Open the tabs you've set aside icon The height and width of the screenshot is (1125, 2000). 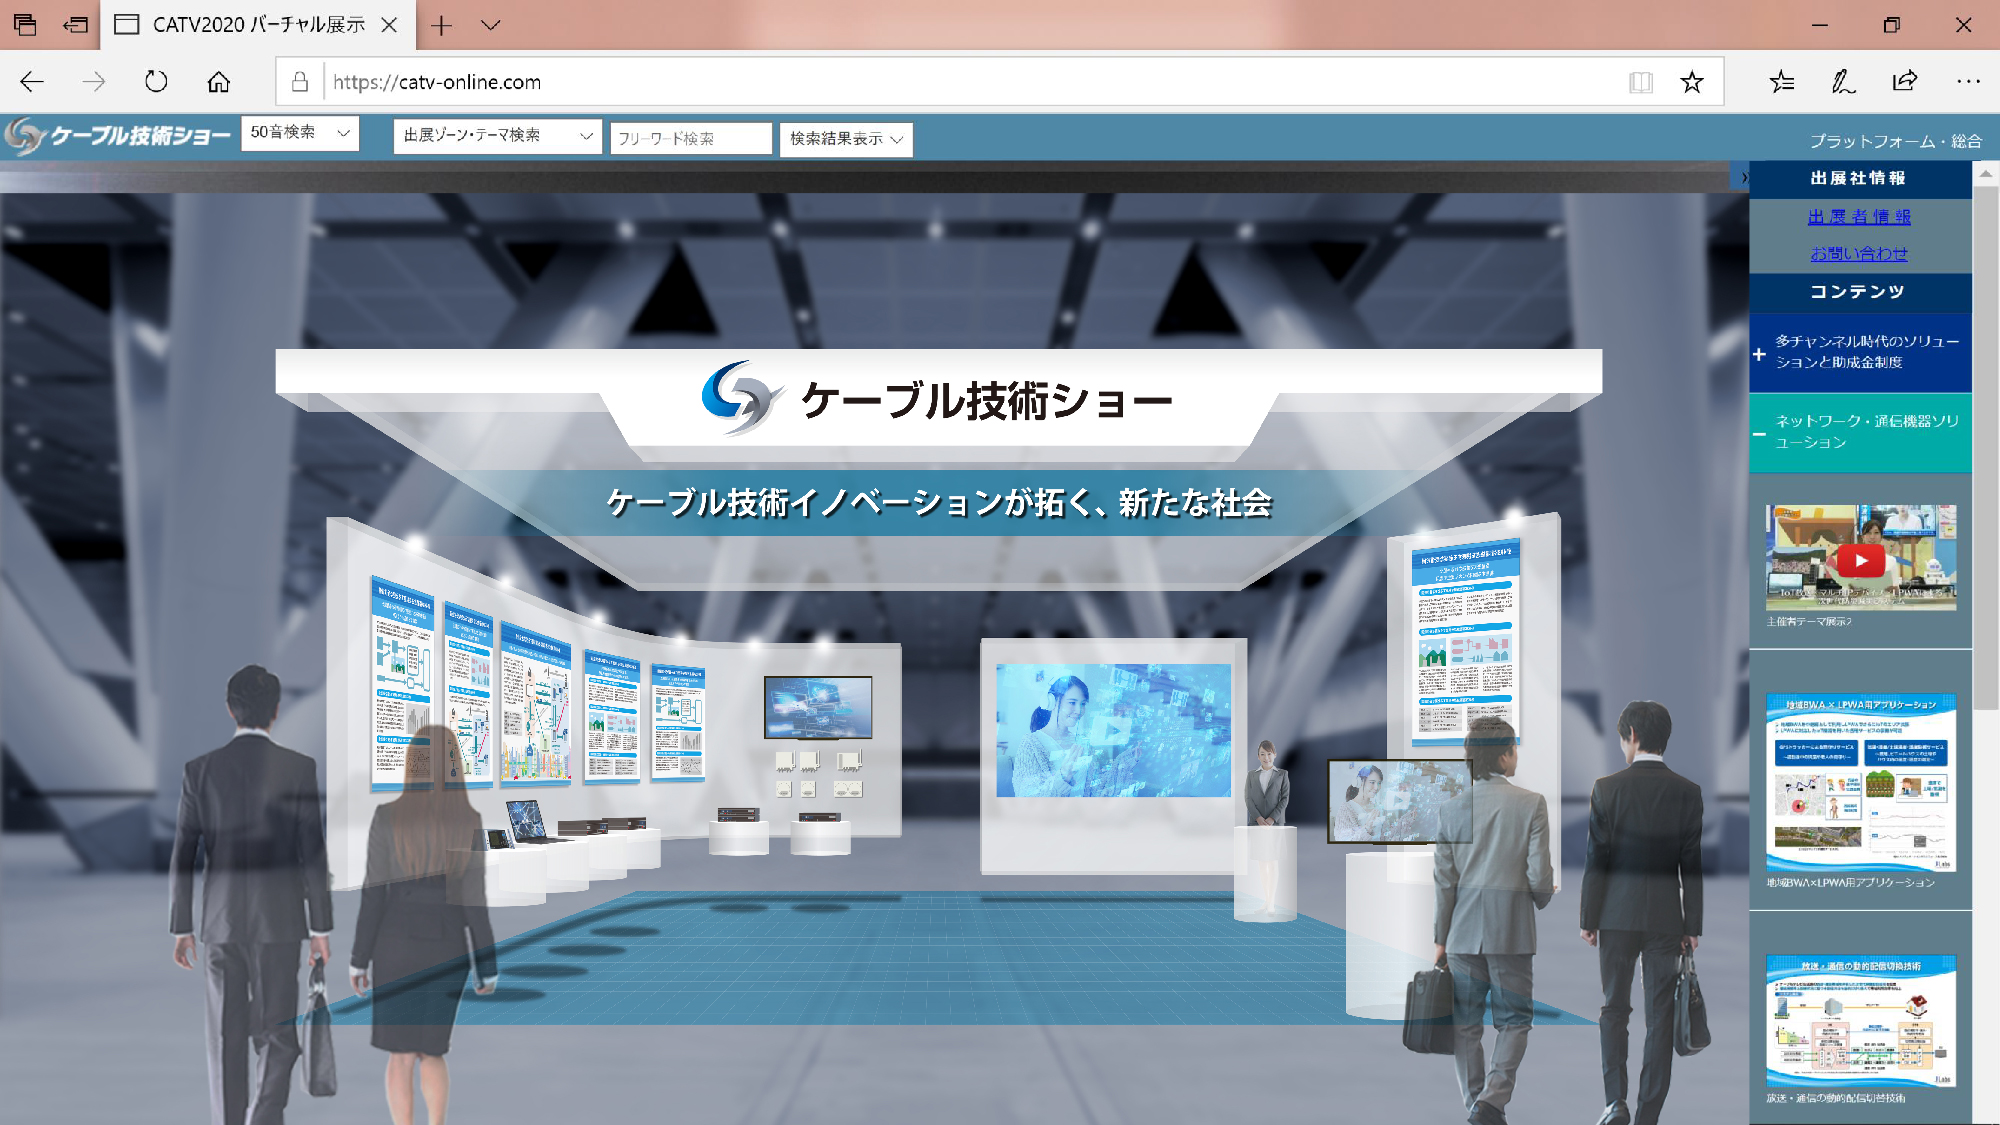point(25,25)
